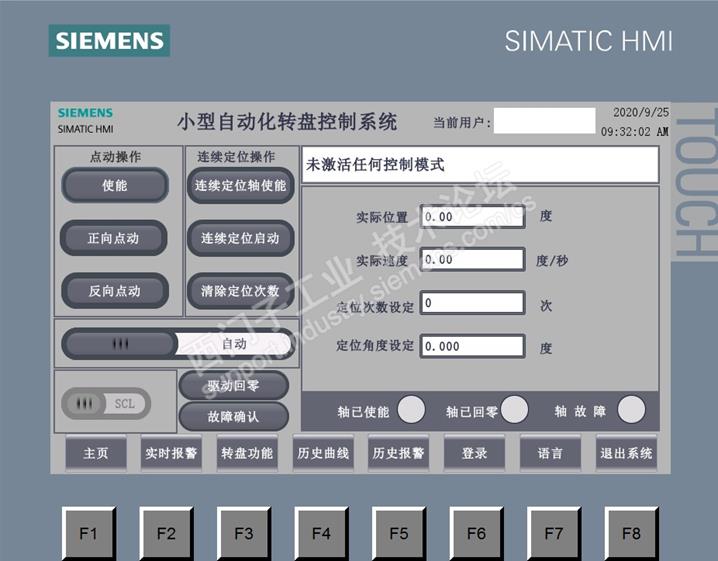Click the 轴已使能 indicator lamp
The image size is (718, 561).
pos(411,409)
